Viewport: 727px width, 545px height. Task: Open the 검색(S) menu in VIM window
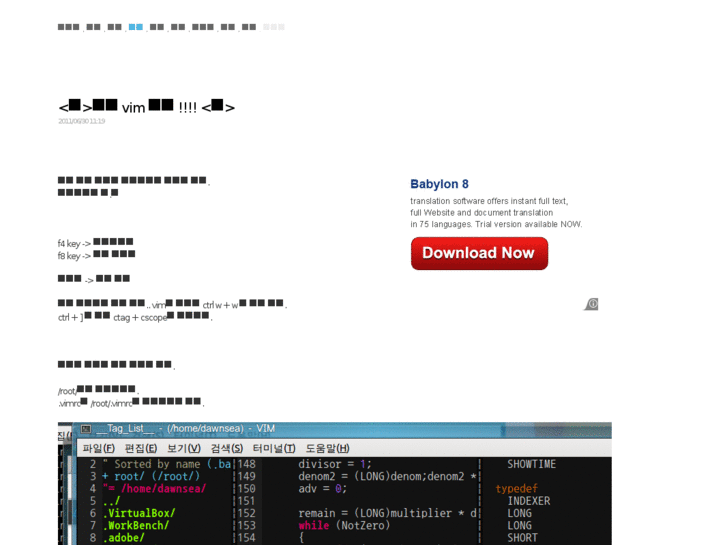[227, 449]
